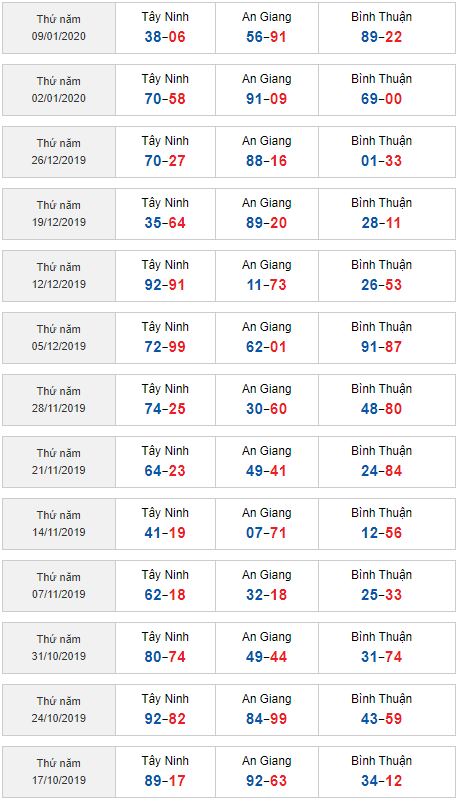Viewport: 460px width, 803px height.
Task: Select the 14/11/2019 date cell
Action: 59,523
